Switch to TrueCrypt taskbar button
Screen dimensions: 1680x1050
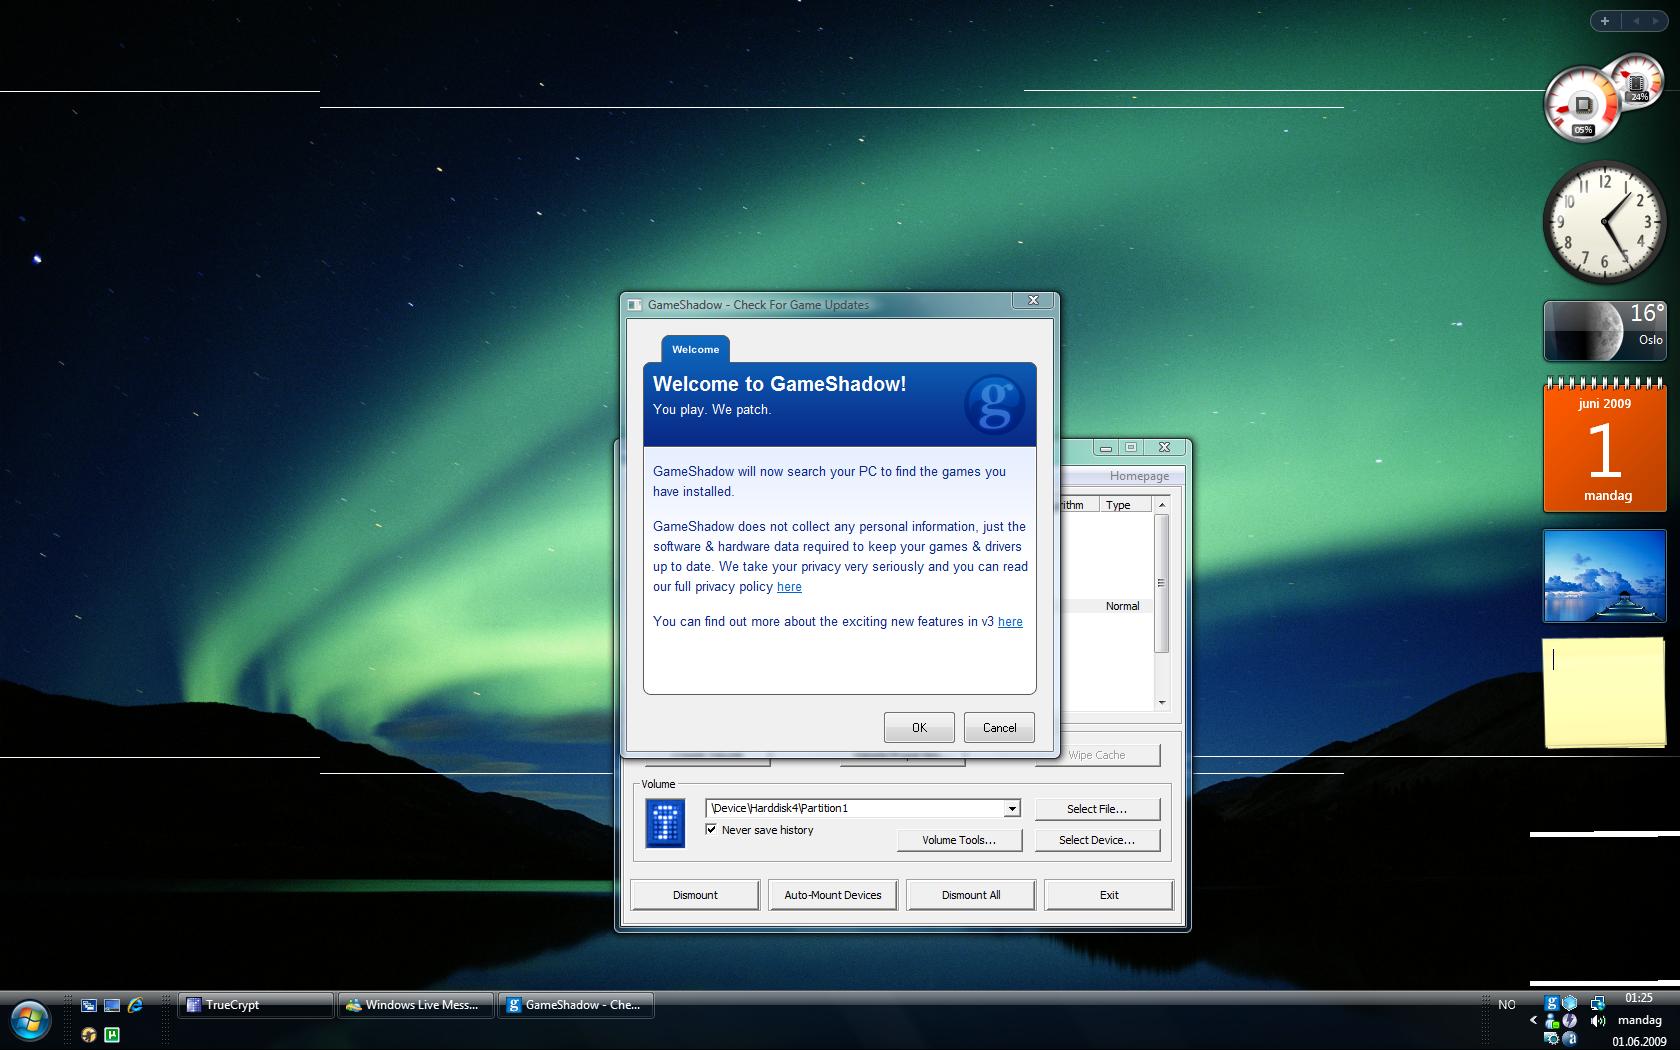256,1005
